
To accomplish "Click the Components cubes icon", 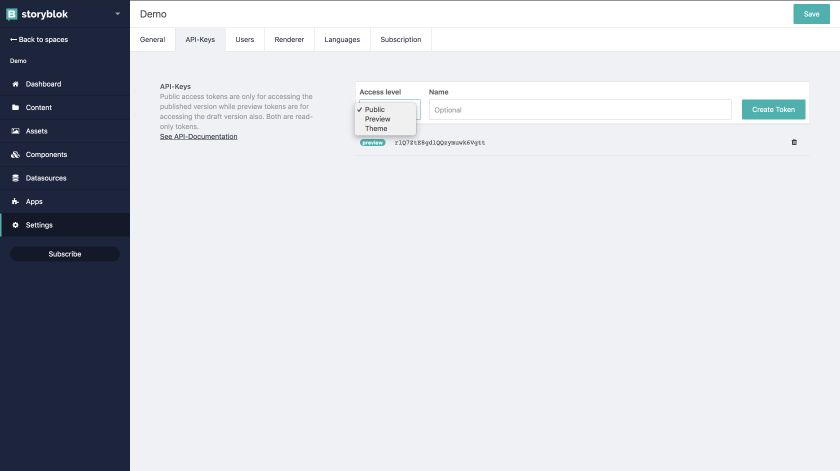I will [16, 155].
